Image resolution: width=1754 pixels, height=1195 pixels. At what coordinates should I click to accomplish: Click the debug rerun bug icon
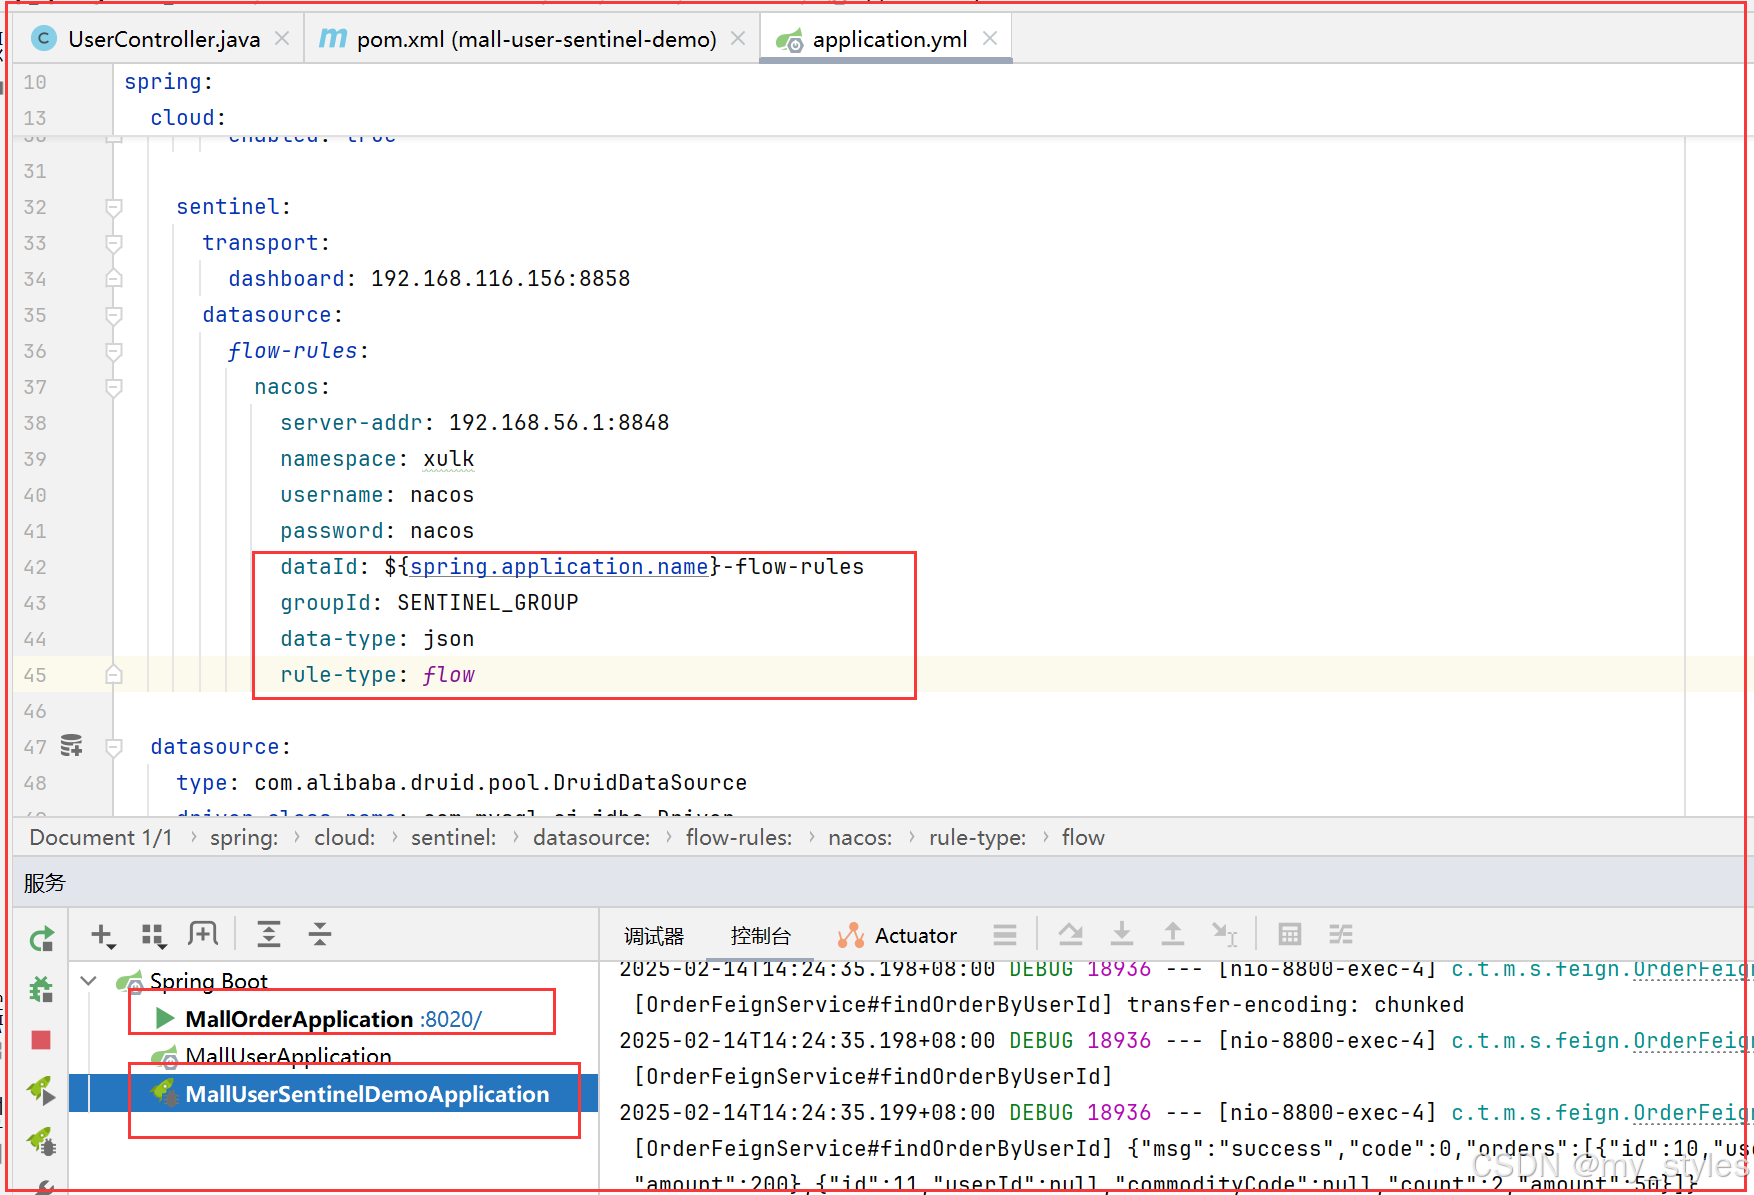(x=41, y=990)
